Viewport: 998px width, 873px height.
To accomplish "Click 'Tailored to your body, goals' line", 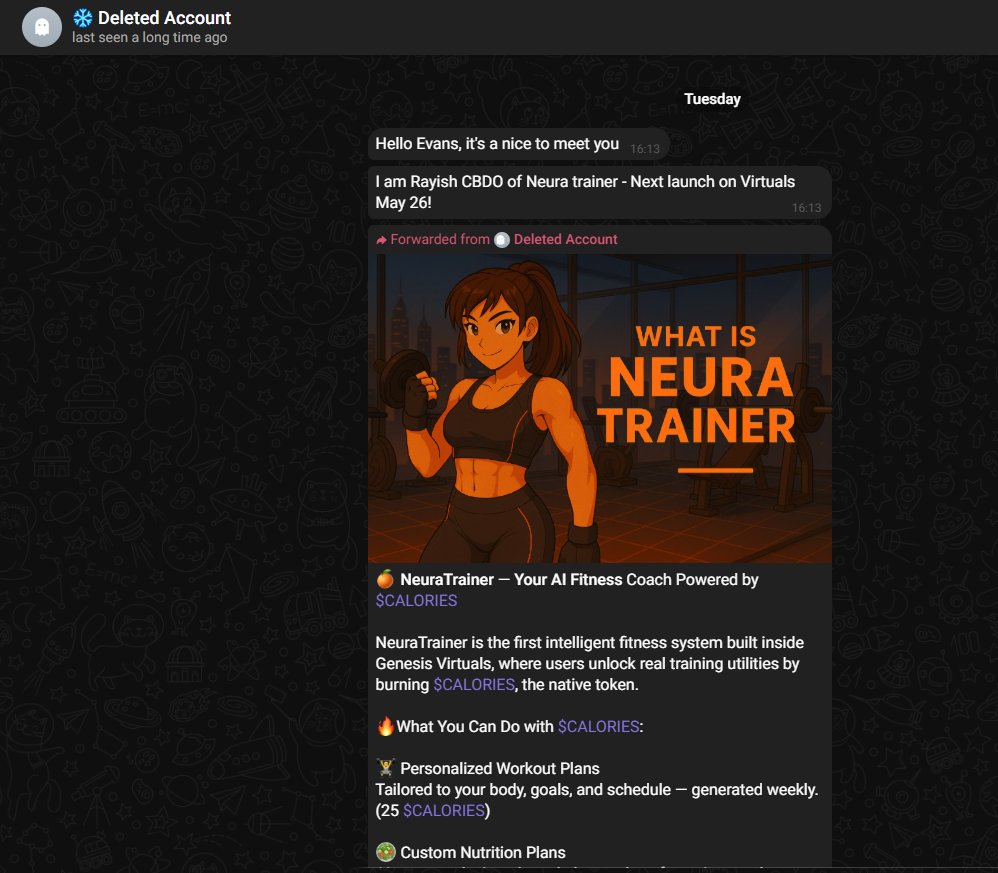I will click(596, 790).
